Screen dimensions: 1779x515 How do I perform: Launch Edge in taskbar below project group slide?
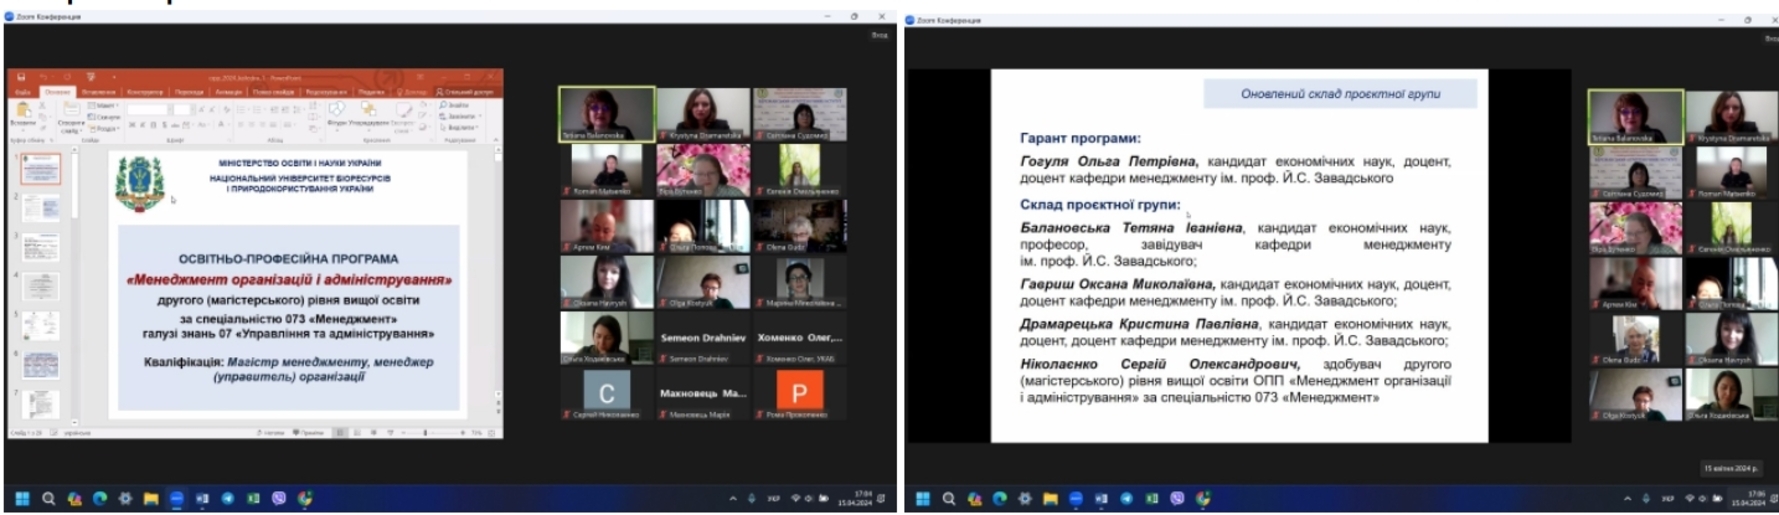(1000, 498)
